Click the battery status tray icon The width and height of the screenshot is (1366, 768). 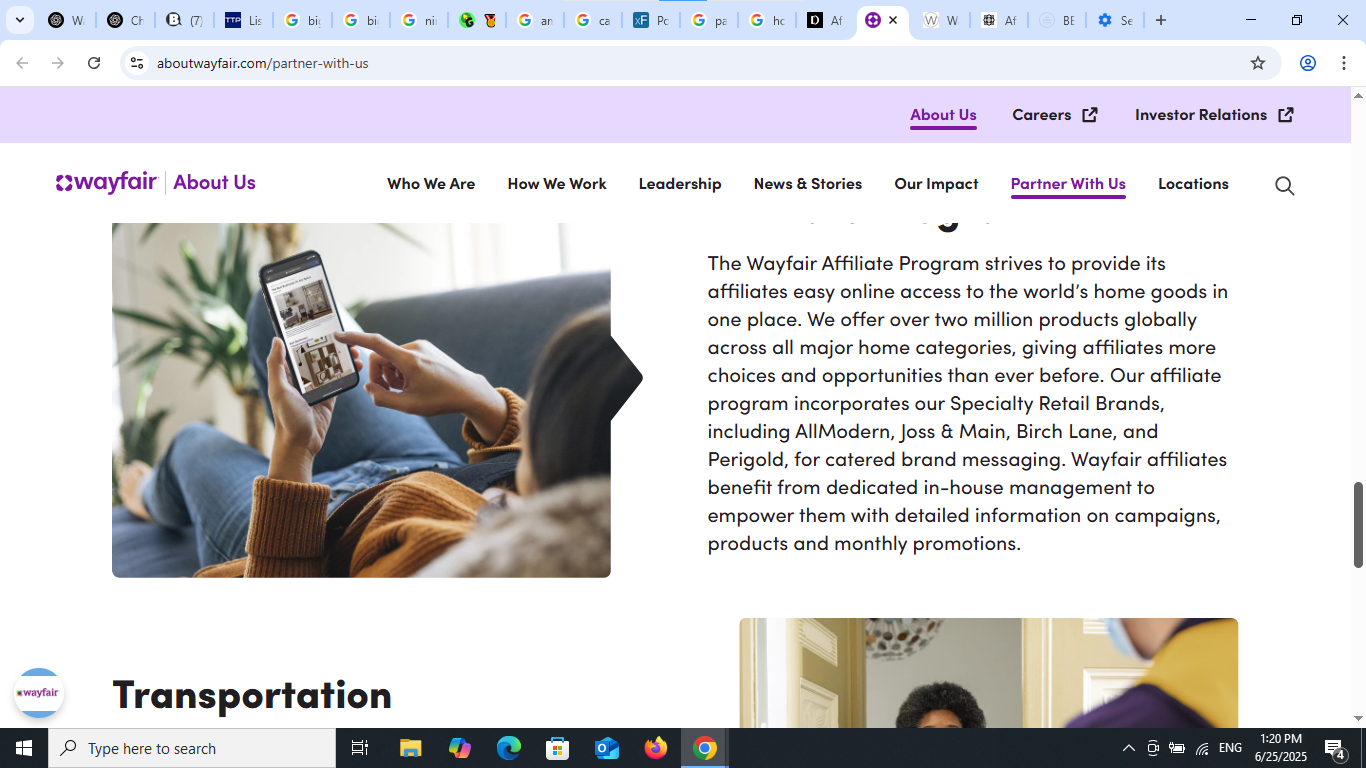tap(1177, 748)
